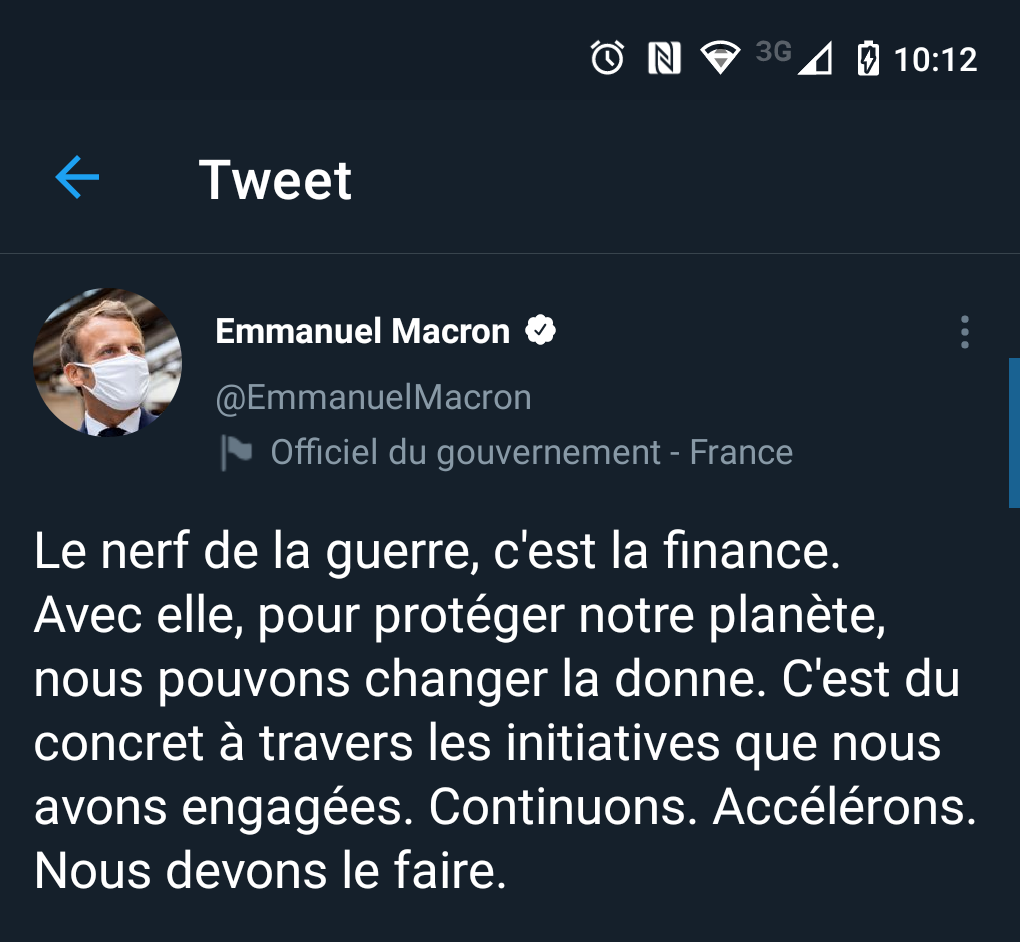Tap the battery charging icon
Screen dimensions: 1020x942
867,59
